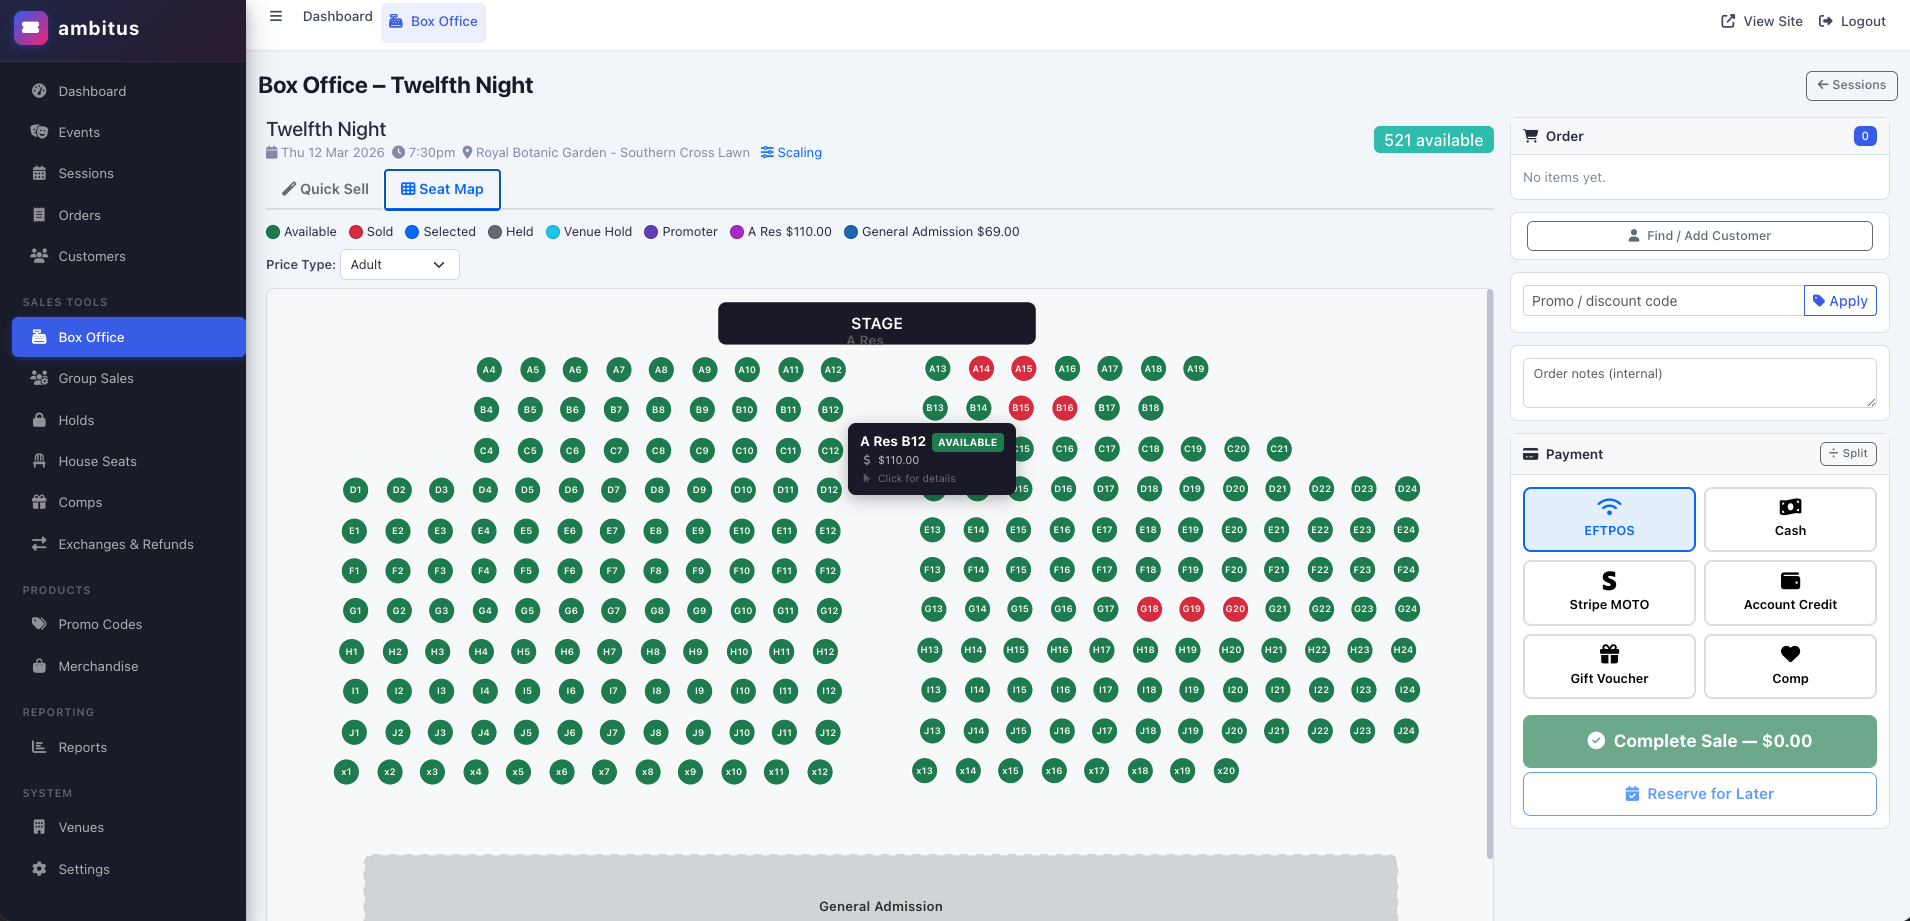
Task: Click the cart icon in the Order panel
Action: coord(1531,136)
